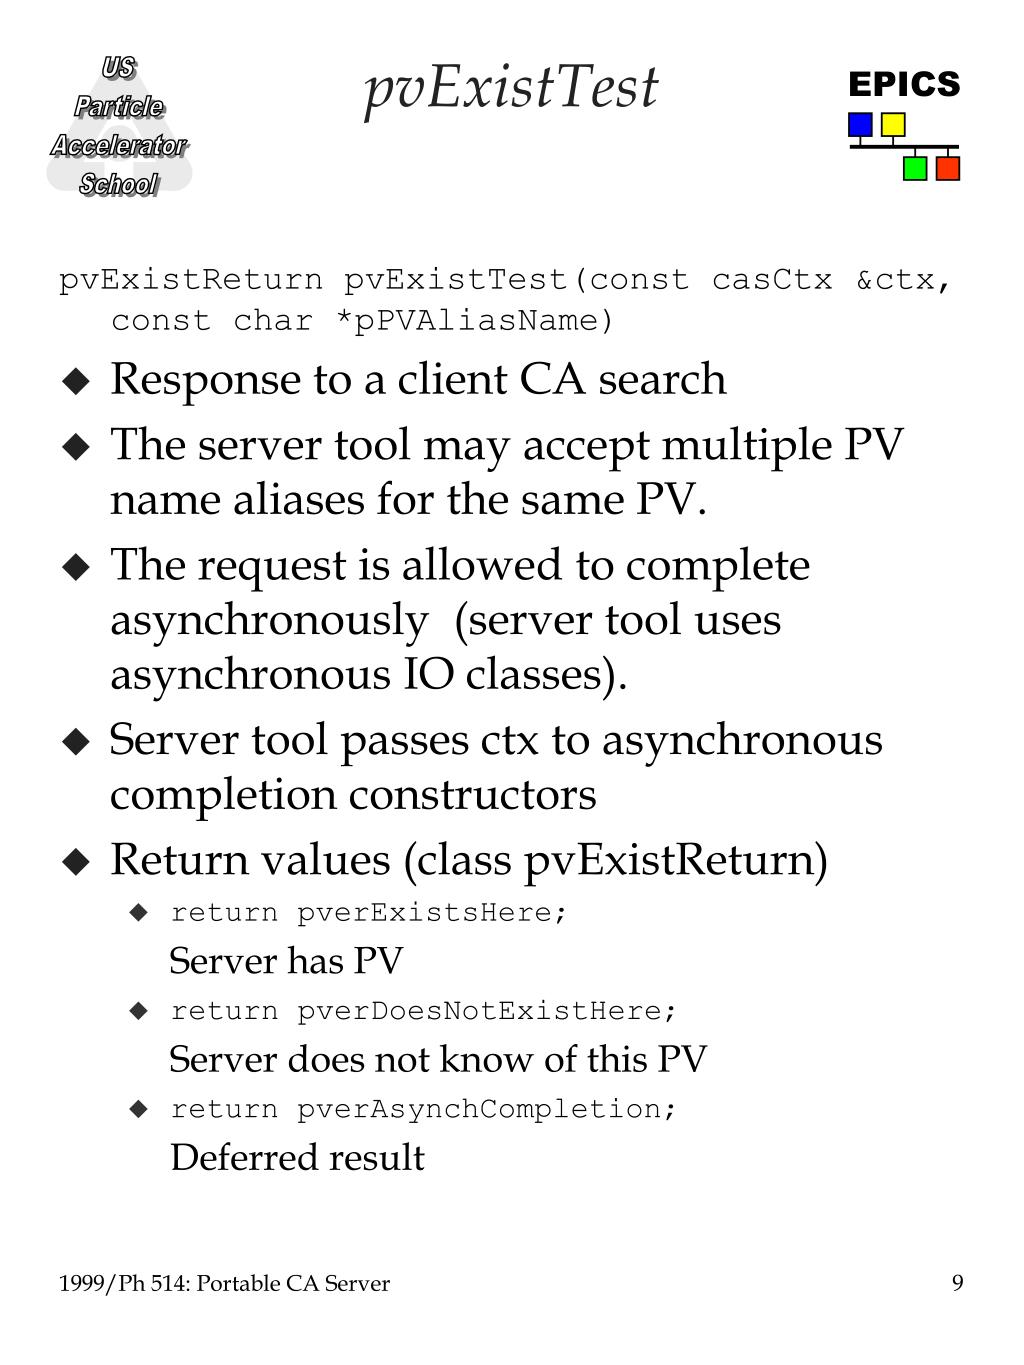Click the green square in EPICS logo
Image resolution: width=1024 pixels, height=1365 pixels.
(x=915, y=168)
